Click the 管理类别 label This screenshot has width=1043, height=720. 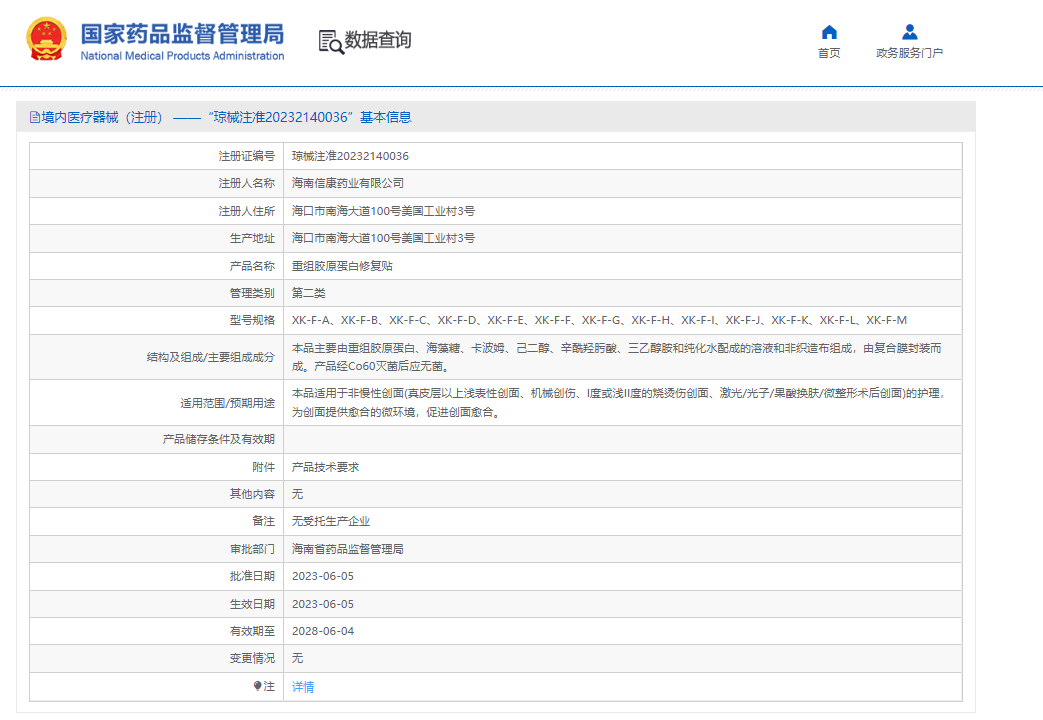tap(252, 293)
